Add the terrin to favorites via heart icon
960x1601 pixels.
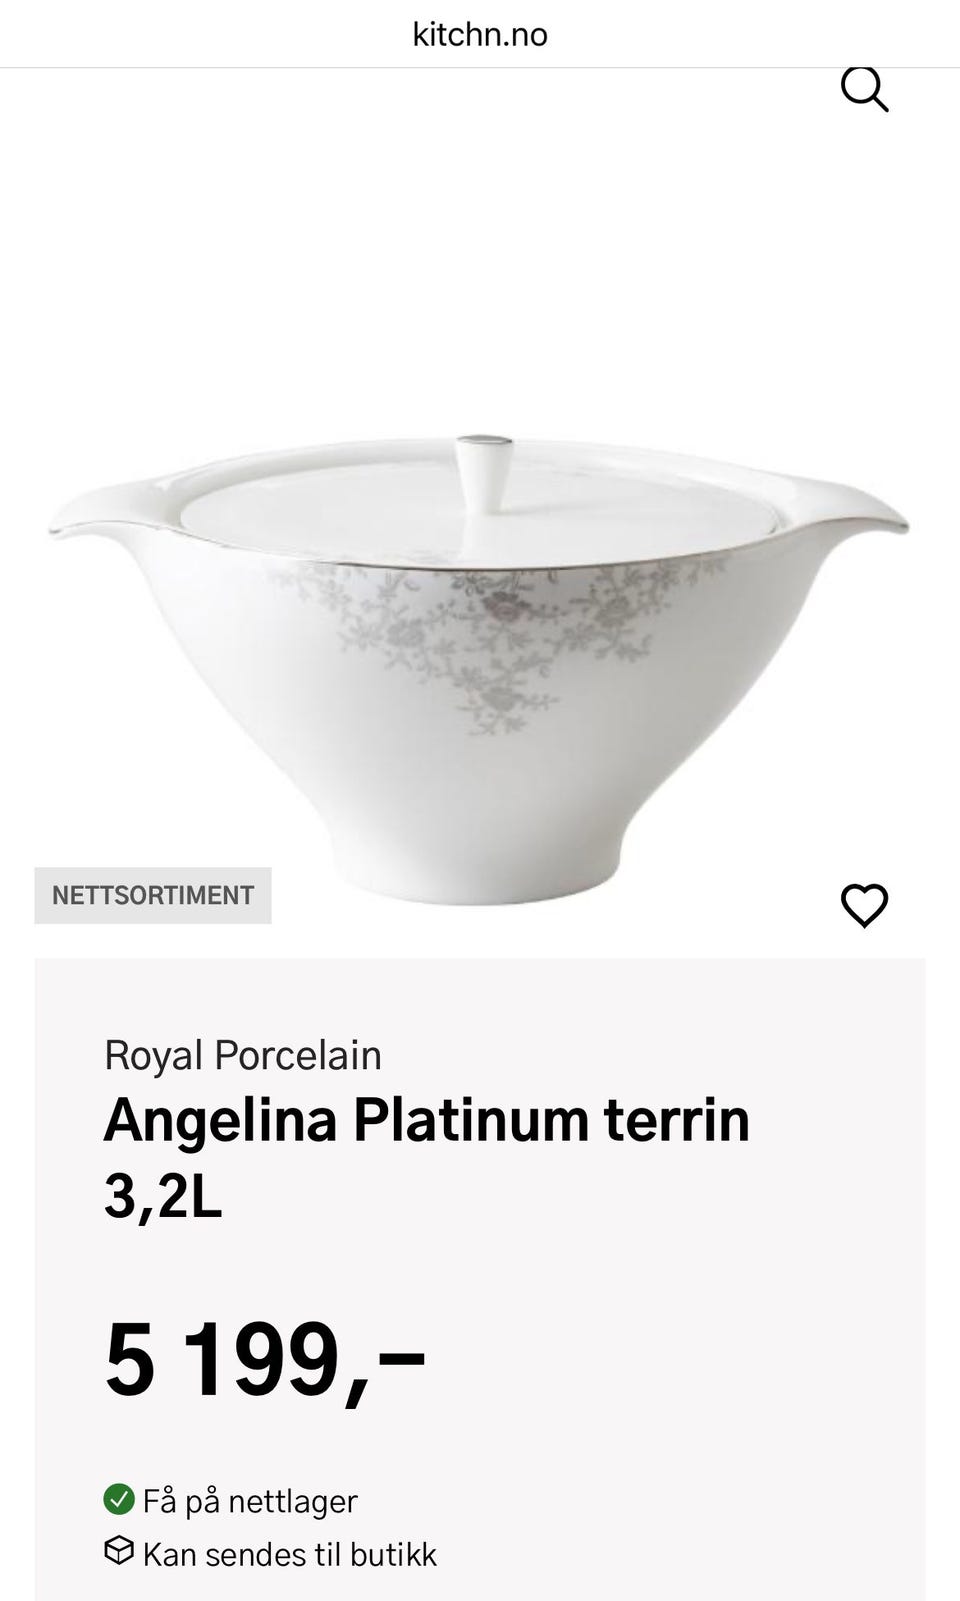pyautogui.click(x=864, y=906)
